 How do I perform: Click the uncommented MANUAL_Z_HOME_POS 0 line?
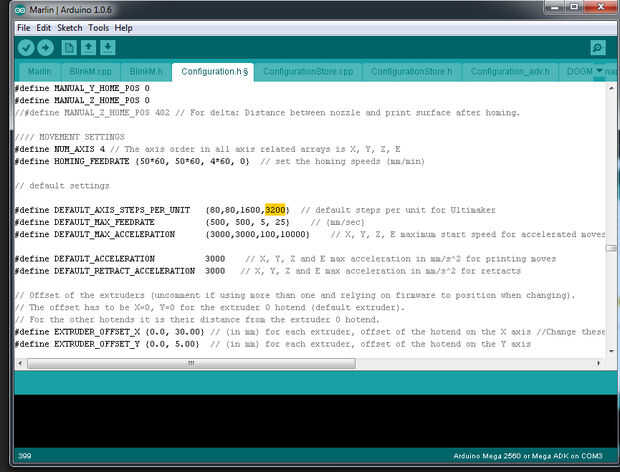click(82, 100)
